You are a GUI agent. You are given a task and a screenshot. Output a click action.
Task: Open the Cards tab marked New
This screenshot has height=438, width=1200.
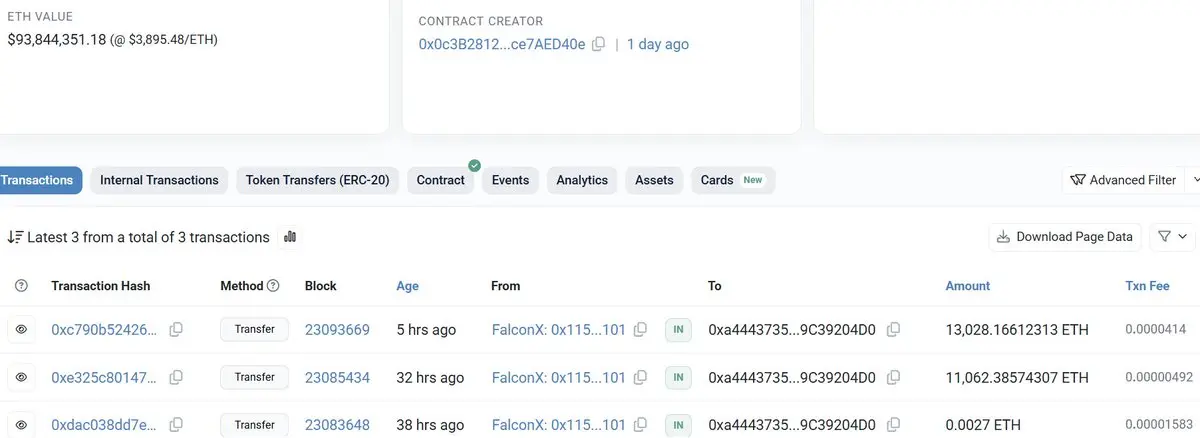732,180
